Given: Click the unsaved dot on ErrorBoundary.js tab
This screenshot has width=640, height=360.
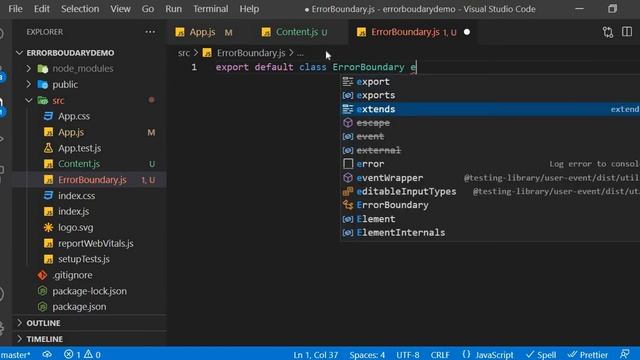Looking at the screenshot, I should (x=467, y=32).
